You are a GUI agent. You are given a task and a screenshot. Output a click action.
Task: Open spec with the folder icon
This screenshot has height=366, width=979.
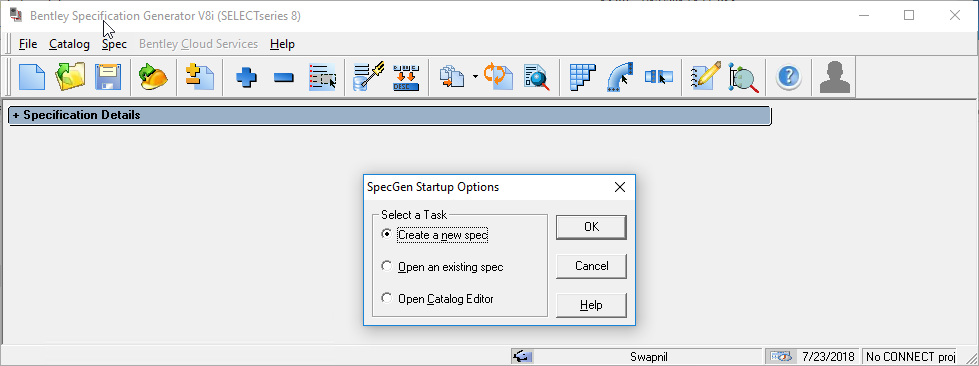pos(69,77)
